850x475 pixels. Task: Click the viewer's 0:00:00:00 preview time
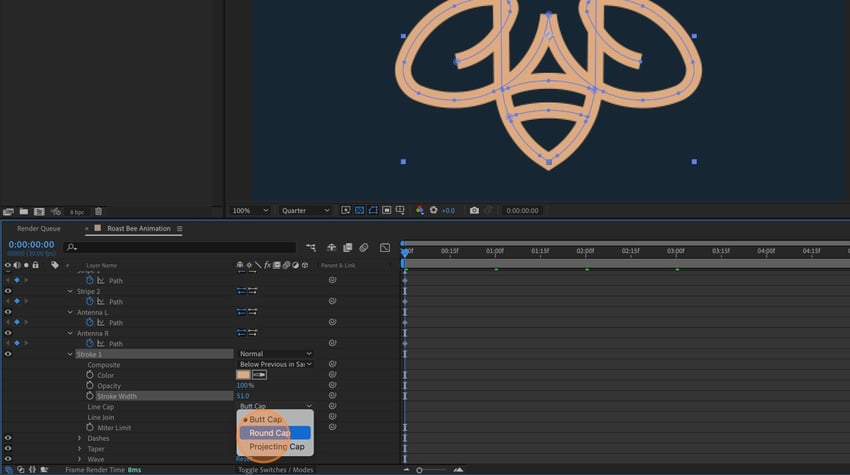[522, 210]
